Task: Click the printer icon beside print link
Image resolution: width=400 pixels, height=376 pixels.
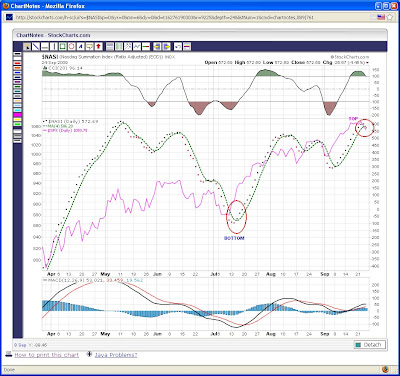Action: (8, 354)
